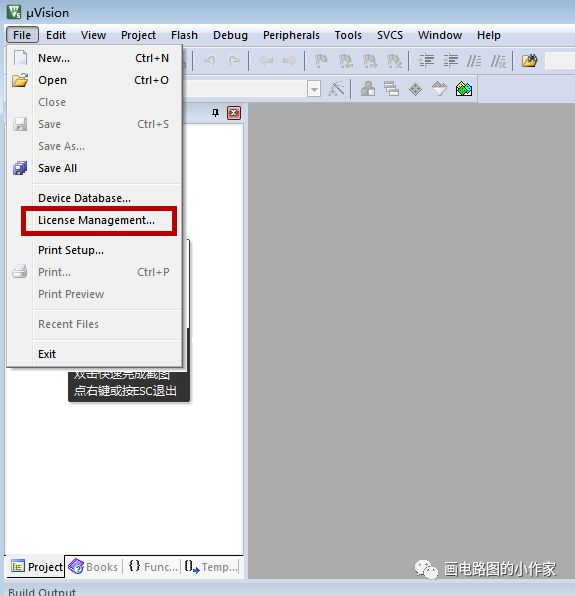Select License Management... menu entry
Viewport: 575px width, 596px height.
(x=94, y=220)
